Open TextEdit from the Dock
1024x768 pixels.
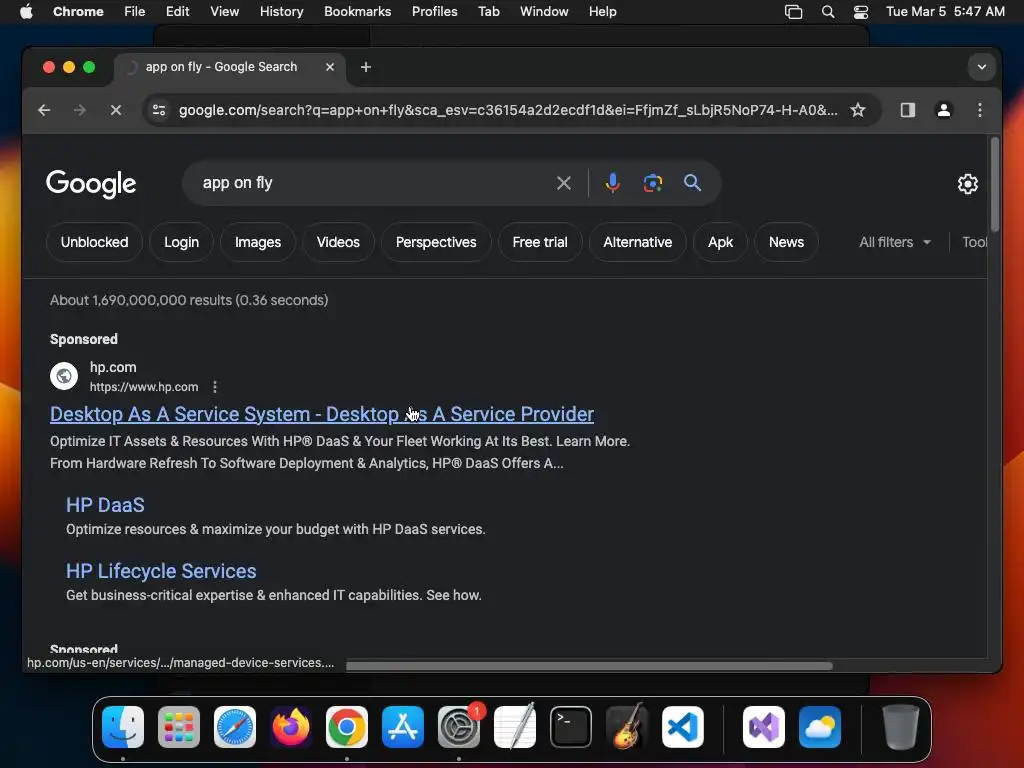(515, 727)
